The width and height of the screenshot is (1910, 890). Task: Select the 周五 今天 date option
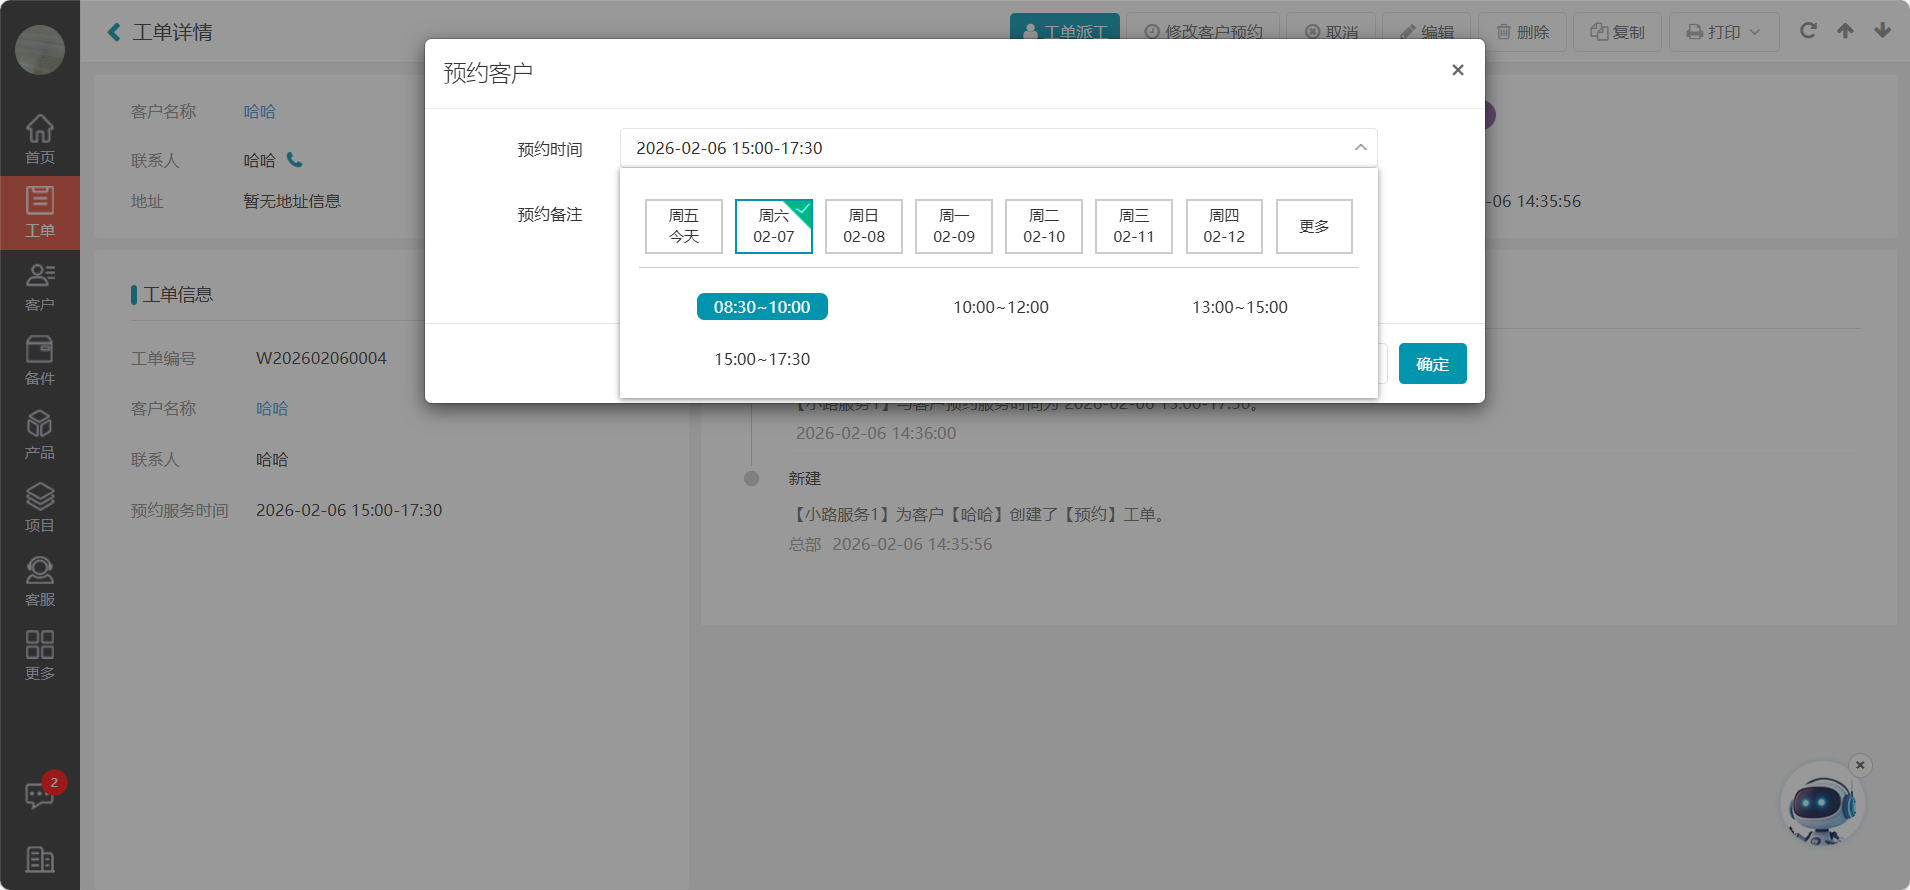tap(684, 226)
